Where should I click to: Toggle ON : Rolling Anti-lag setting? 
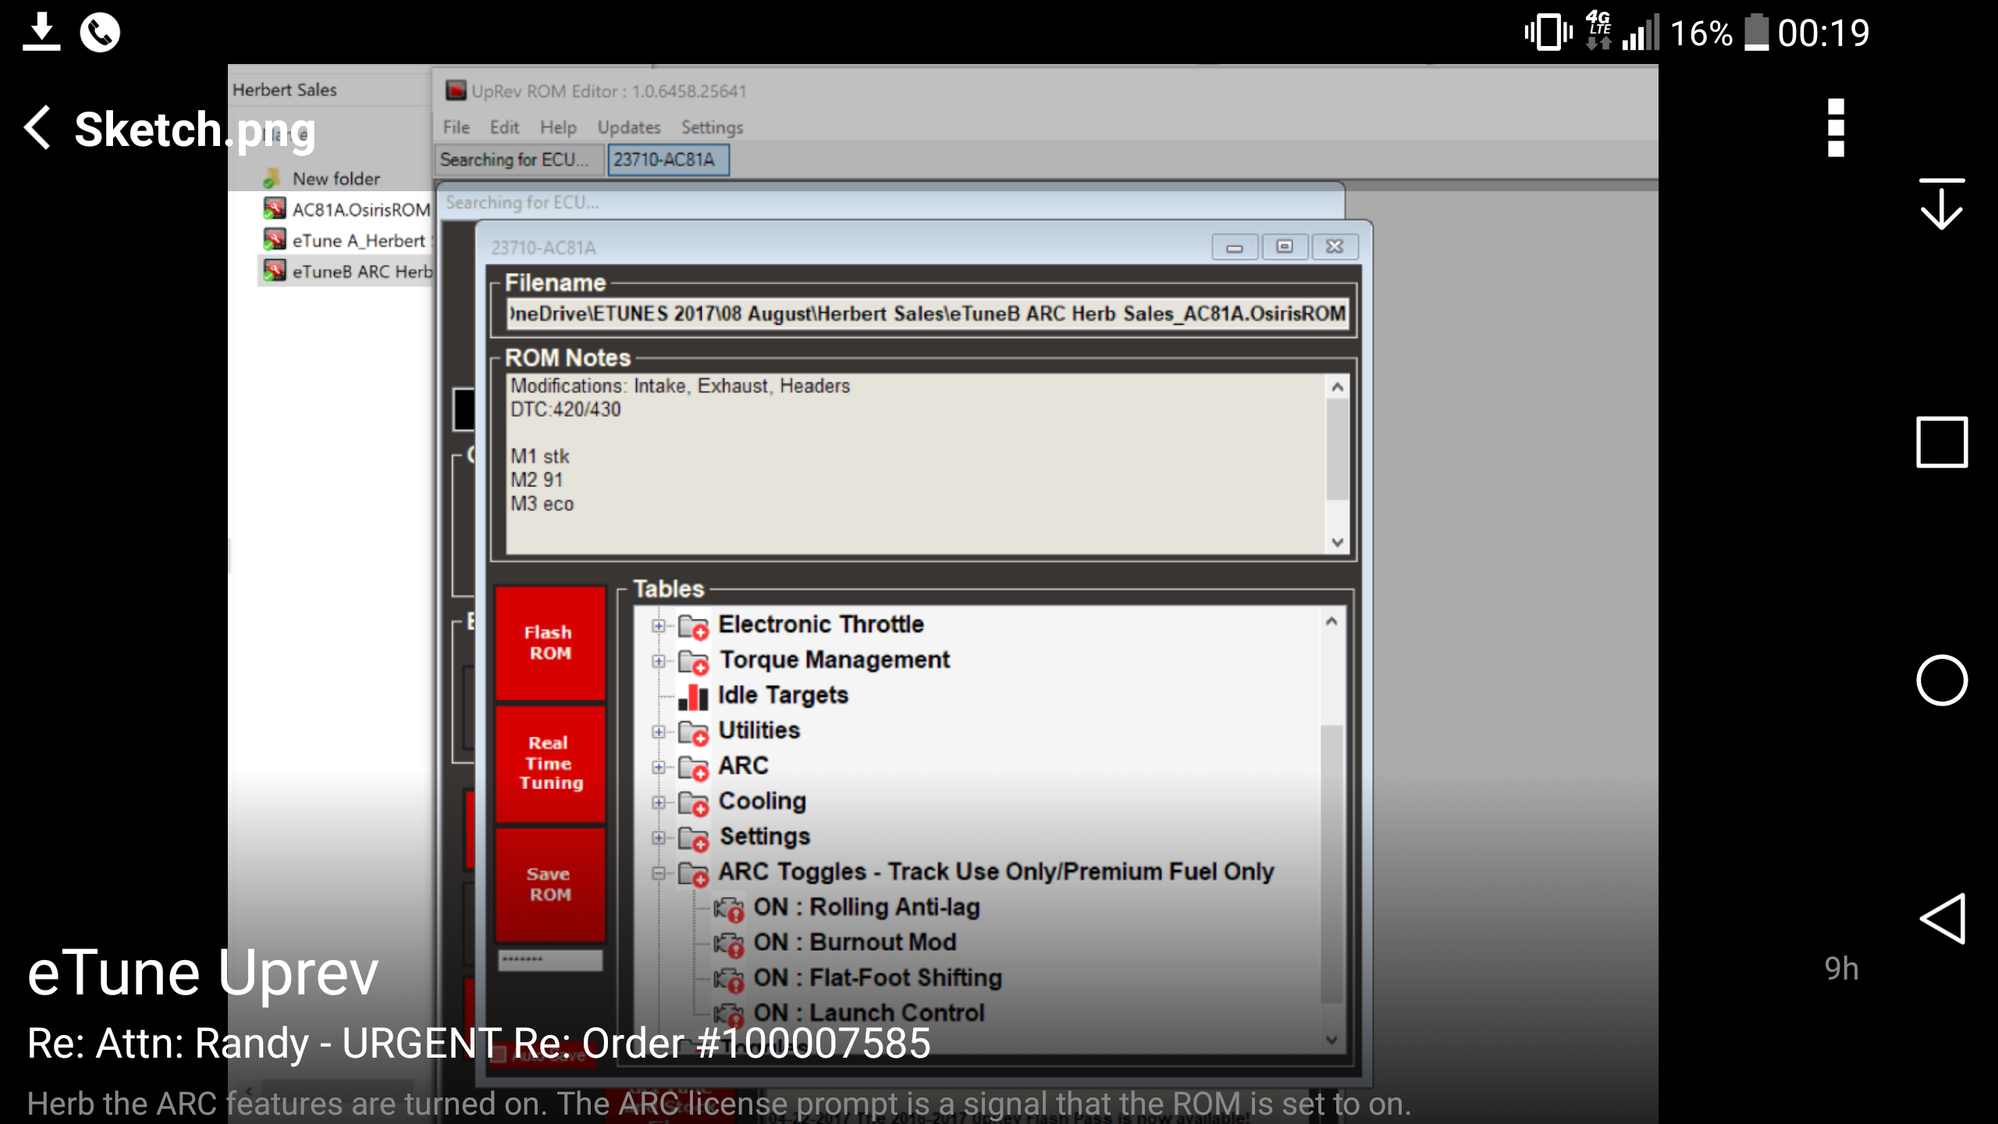click(x=866, y=907)
